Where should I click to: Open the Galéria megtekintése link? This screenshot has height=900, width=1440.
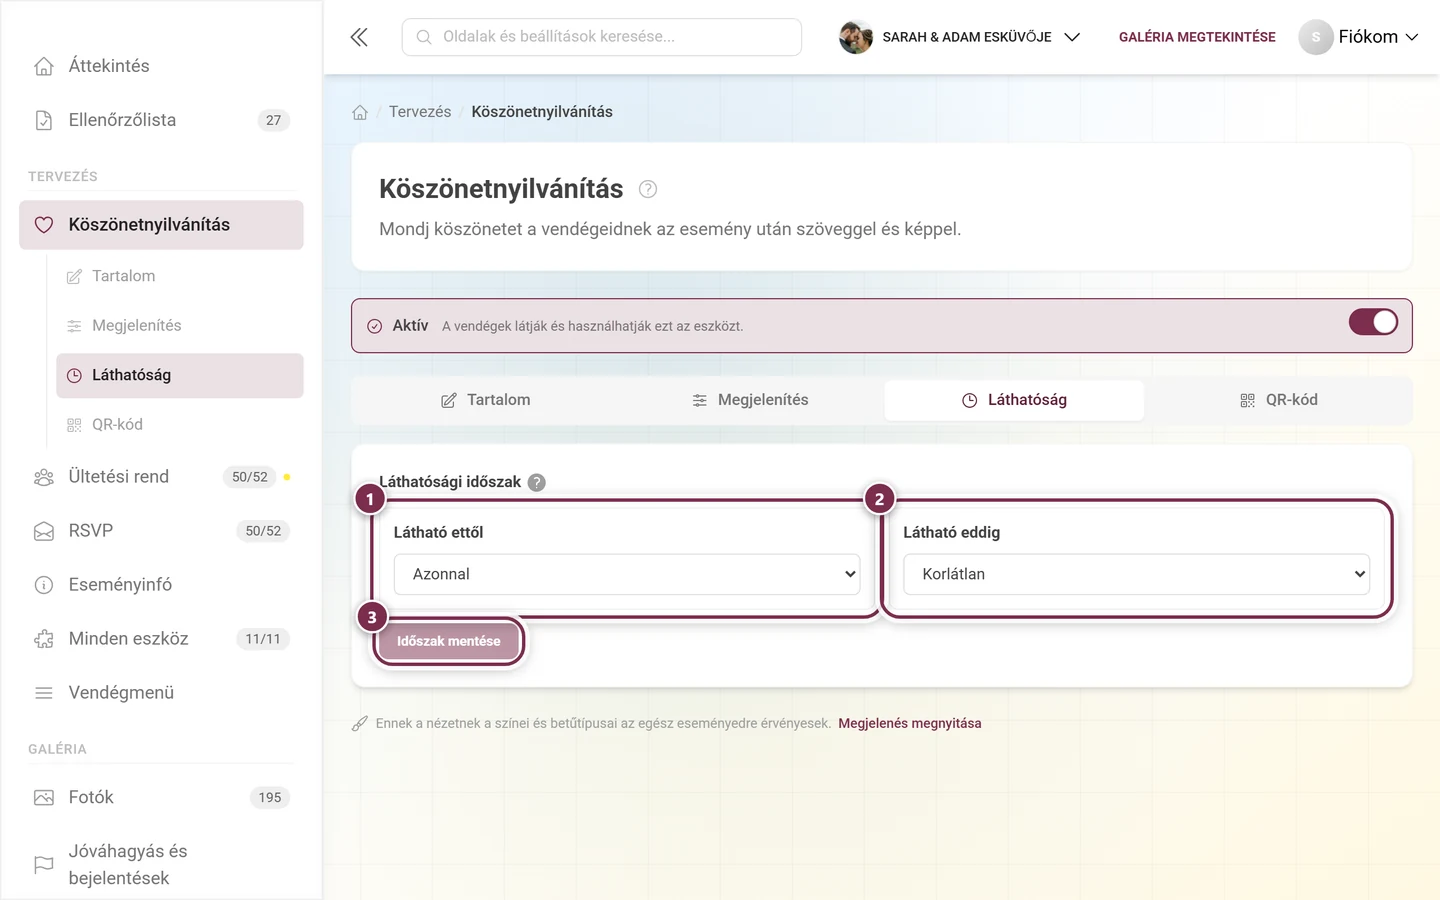click(1197, 37)
